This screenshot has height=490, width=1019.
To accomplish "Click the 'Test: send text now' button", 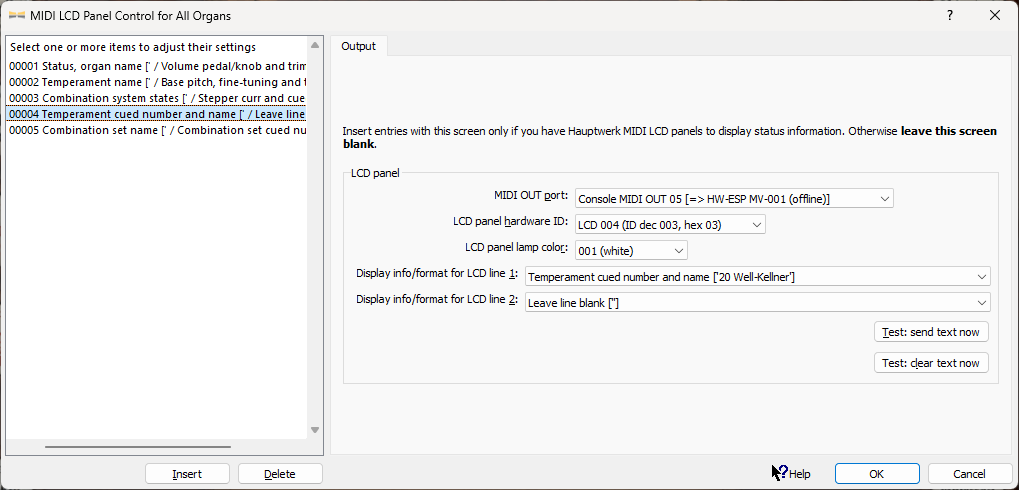I will (931, 331).
